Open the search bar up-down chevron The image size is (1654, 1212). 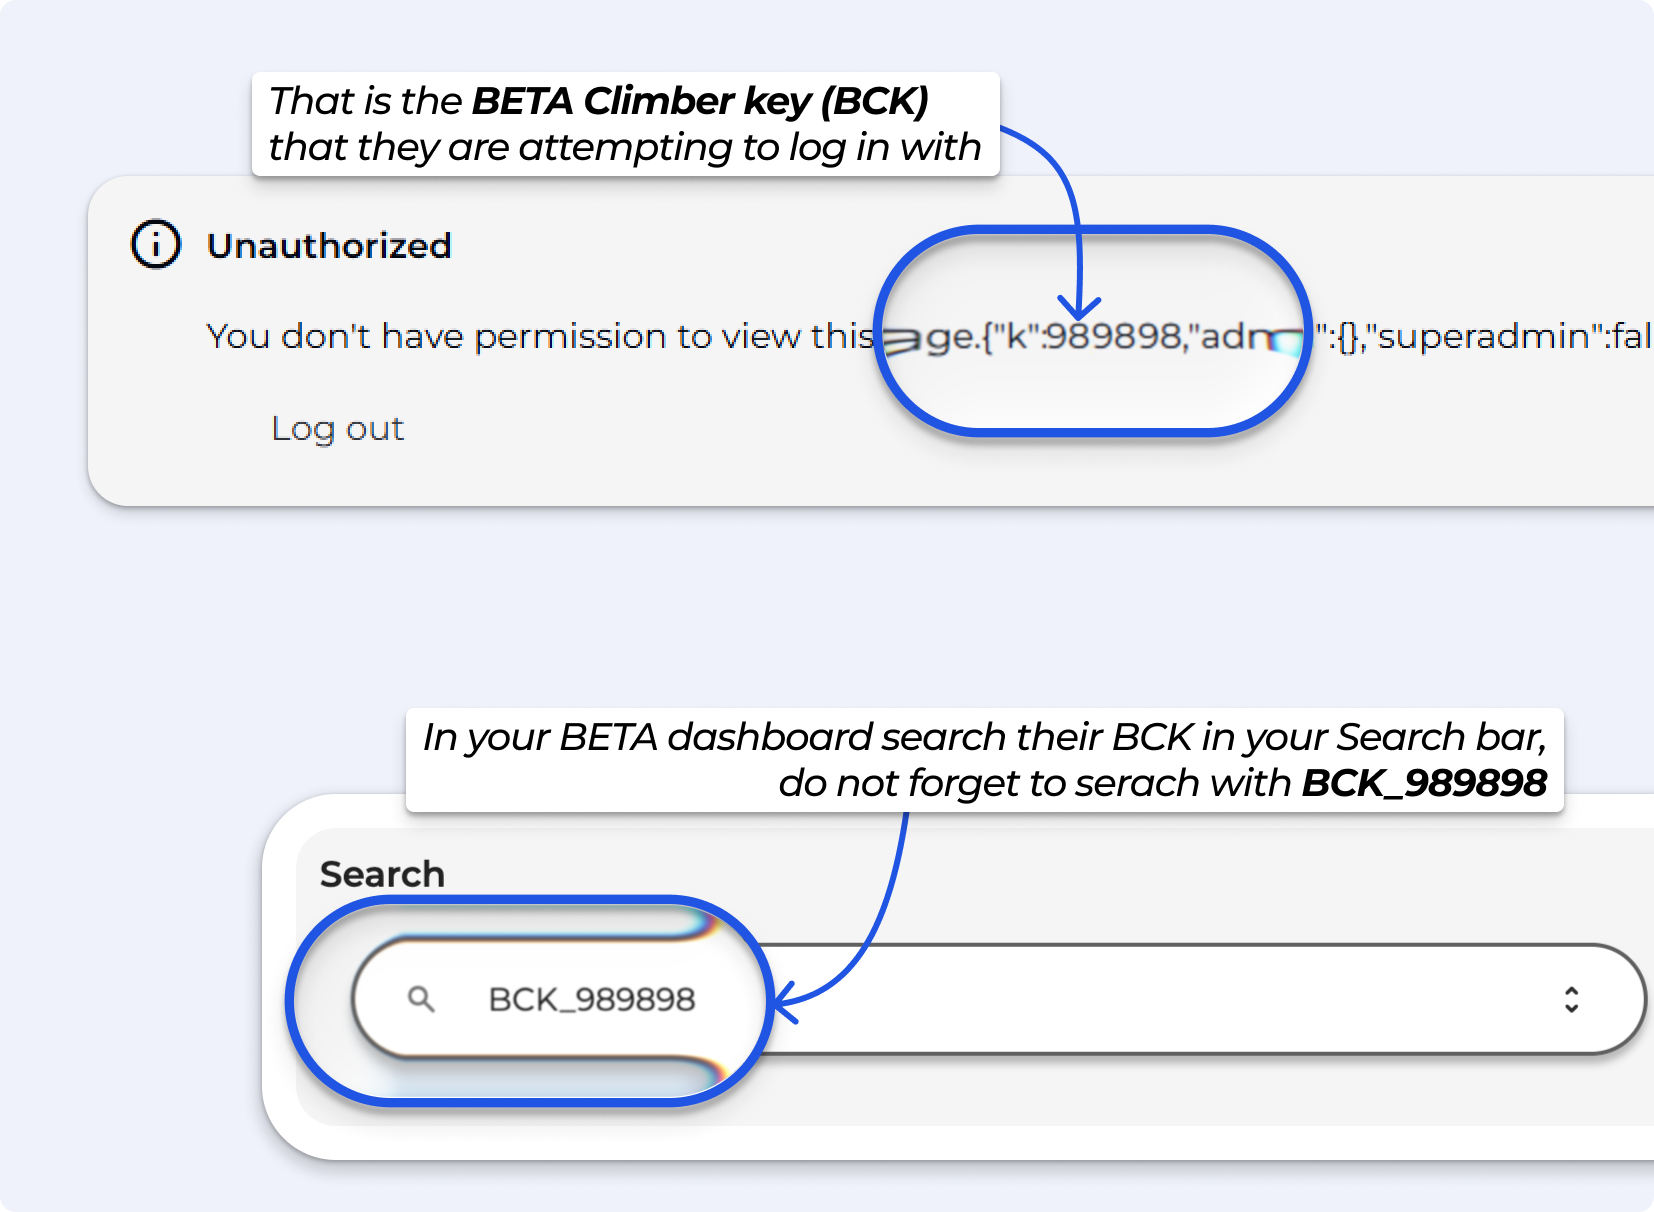(1571, 999)
